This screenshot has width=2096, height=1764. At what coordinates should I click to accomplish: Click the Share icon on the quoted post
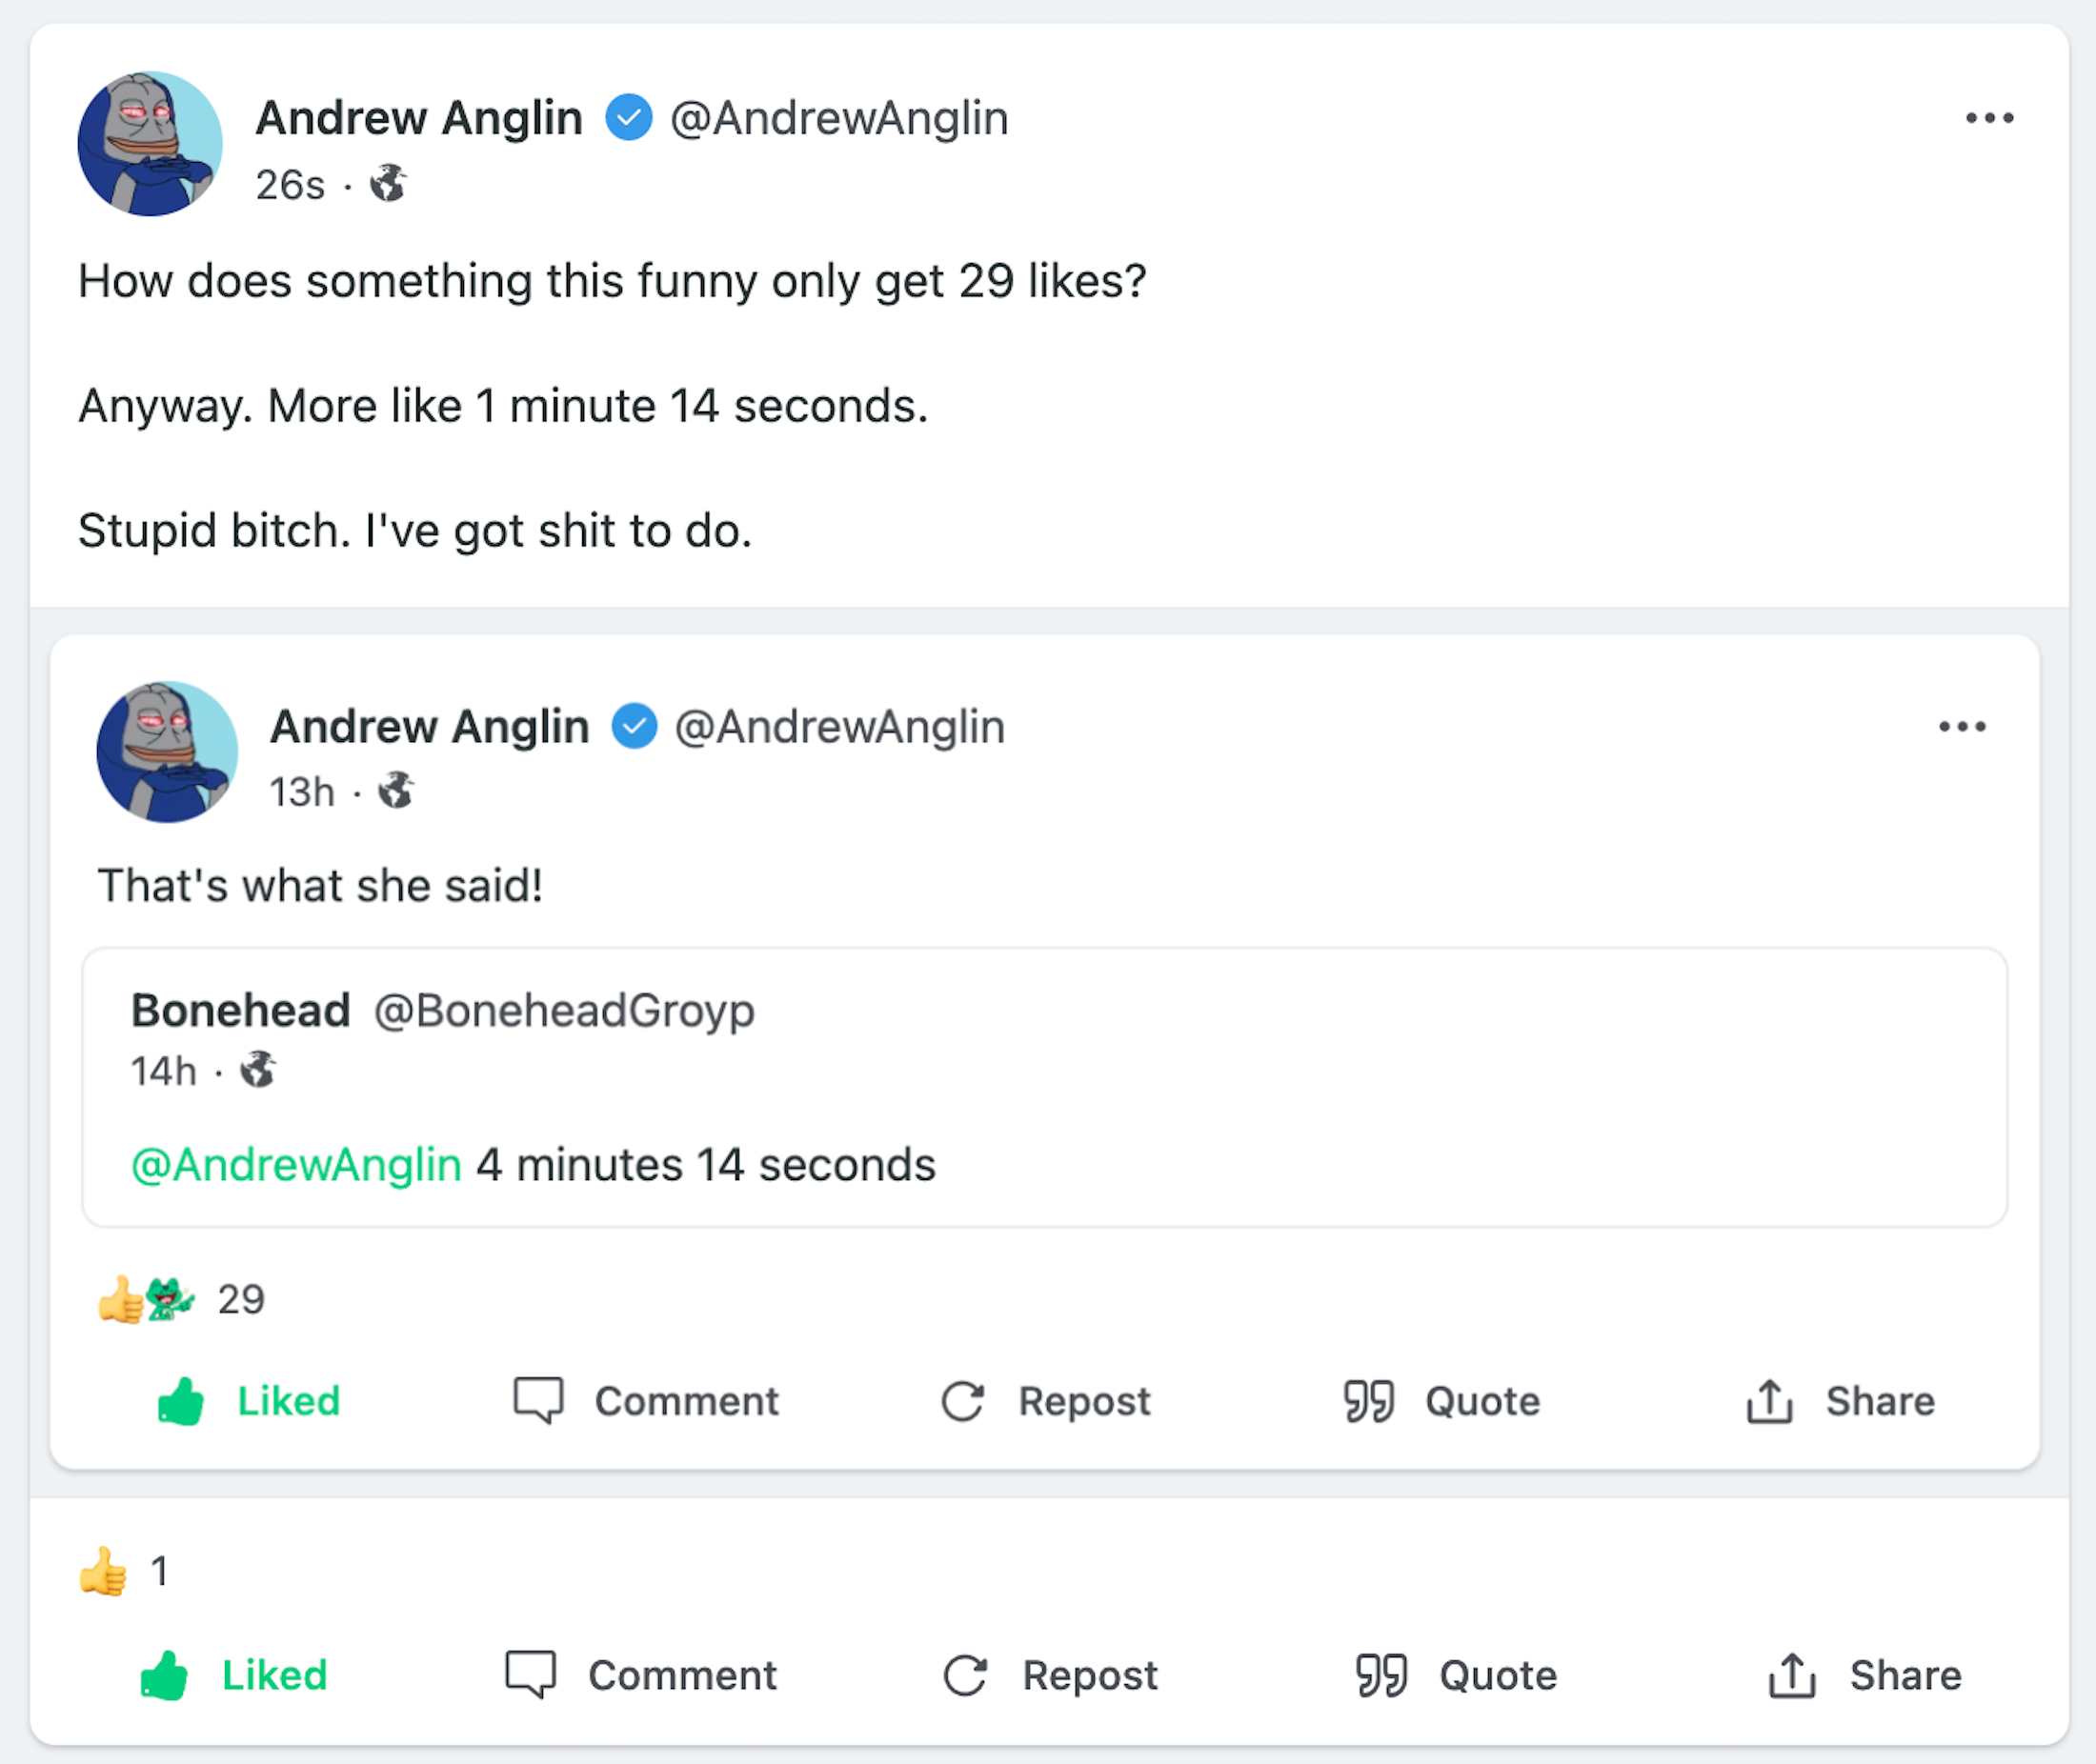pyautogui.click(x=1769, y=1401)
